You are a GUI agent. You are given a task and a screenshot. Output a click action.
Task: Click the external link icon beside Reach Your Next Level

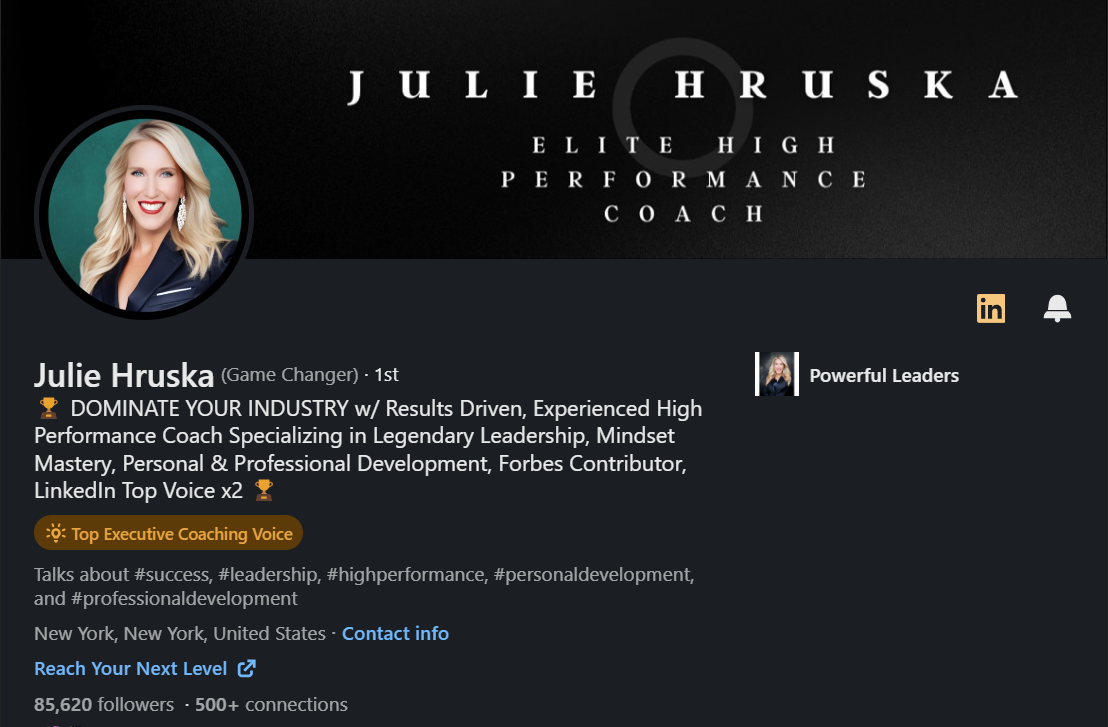pyautogui.click(x=246, y=668)
